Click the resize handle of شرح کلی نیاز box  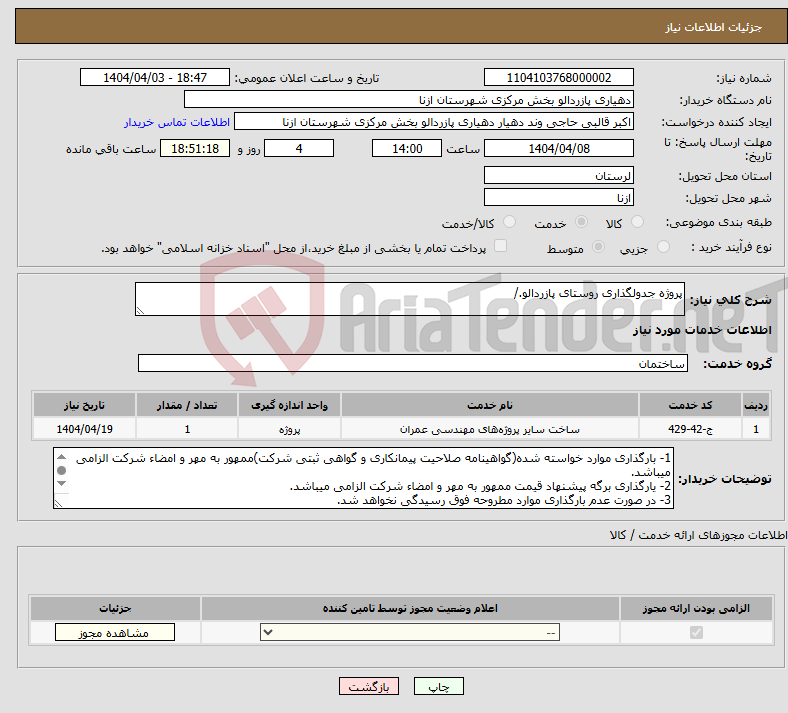pyautogui.click(x=140, y=311)
